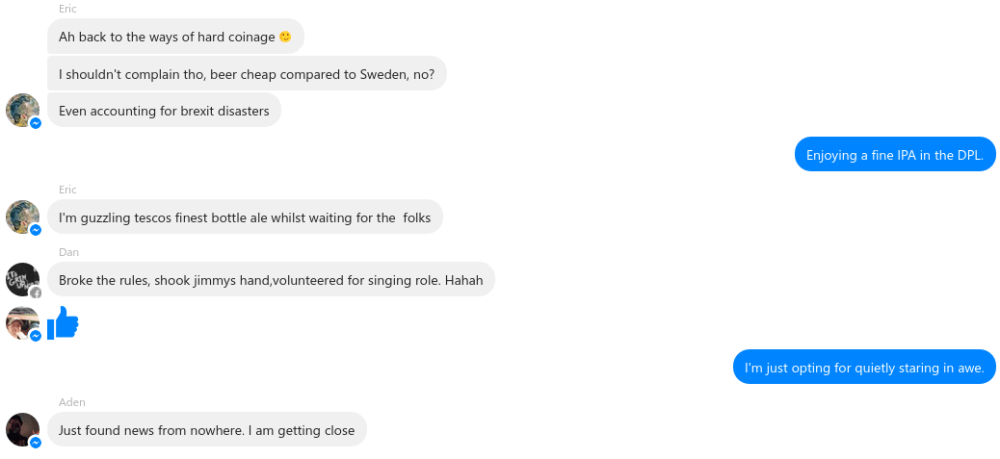Click Messenger badge on Aden's avatar
Viewport: 1000px width, 459px height.
(x=35, y=442)
